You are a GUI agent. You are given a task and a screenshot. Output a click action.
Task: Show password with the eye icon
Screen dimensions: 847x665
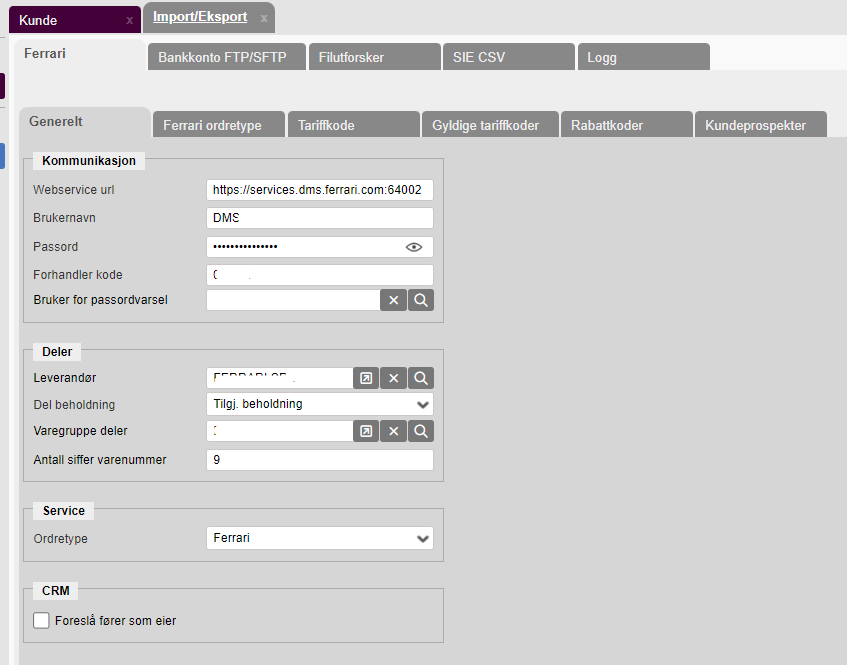pyautogui.click(x=414, y=247)
